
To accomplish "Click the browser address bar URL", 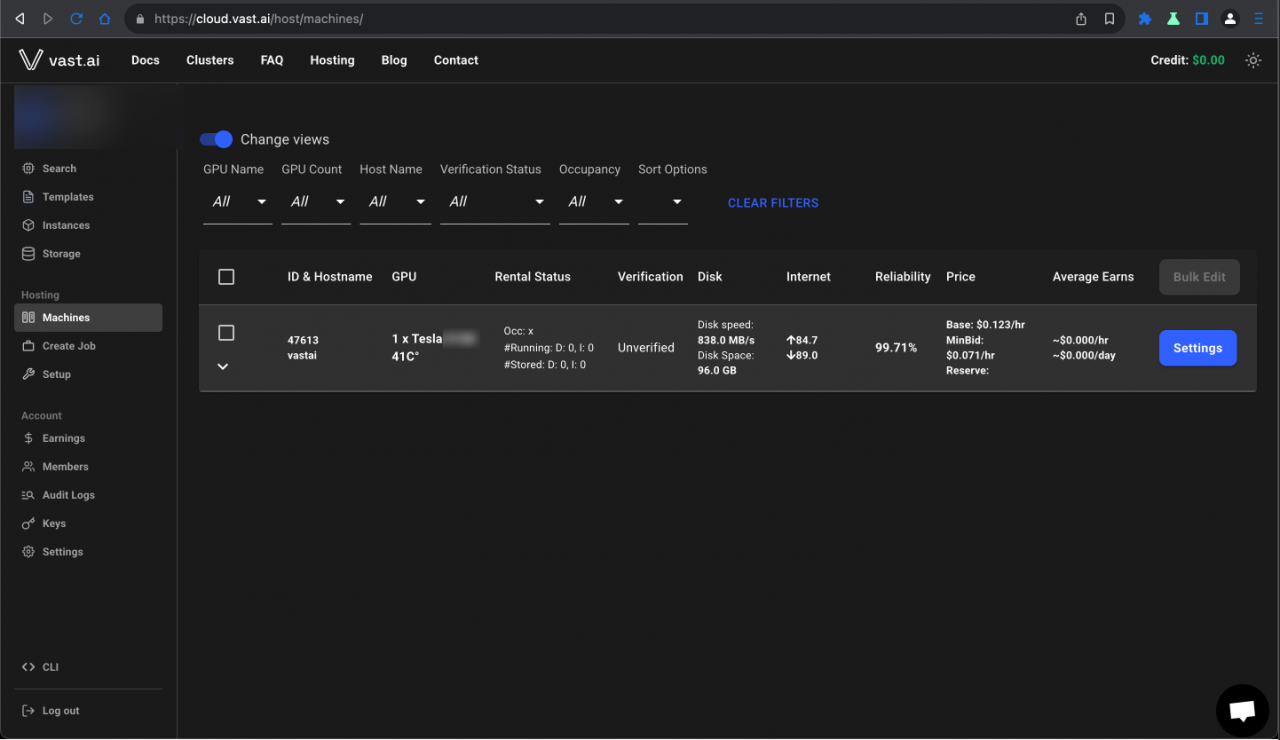I will 258,19.
